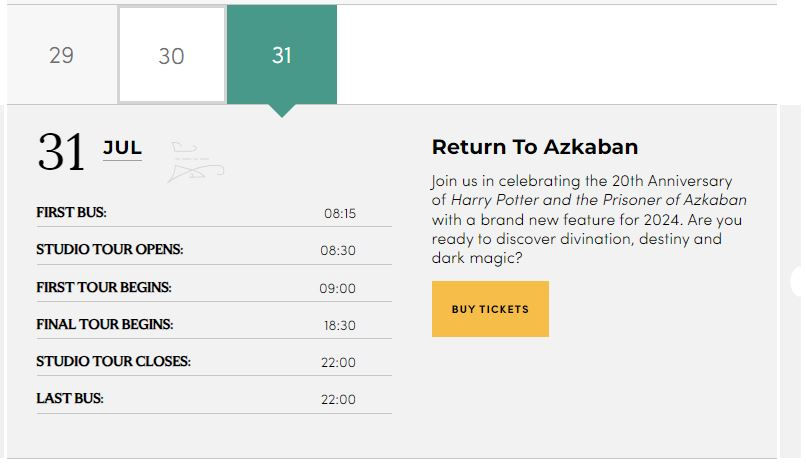Click the JUL month label
Screen dimensions: 806x466
(122, 148)
